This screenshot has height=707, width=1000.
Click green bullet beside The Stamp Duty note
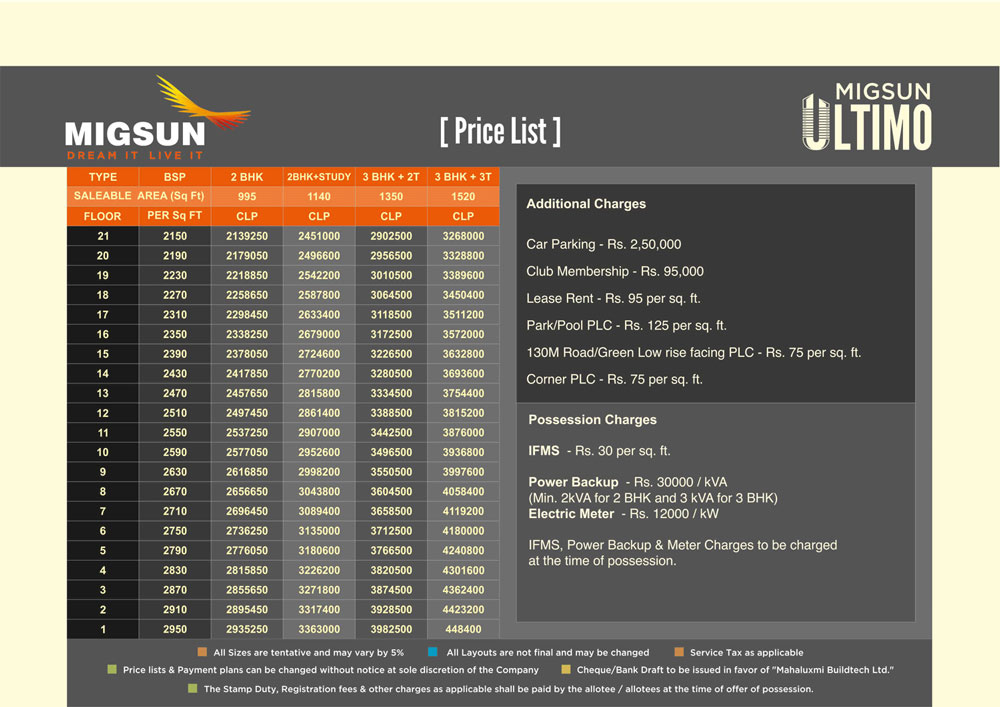tap(192, 689)
